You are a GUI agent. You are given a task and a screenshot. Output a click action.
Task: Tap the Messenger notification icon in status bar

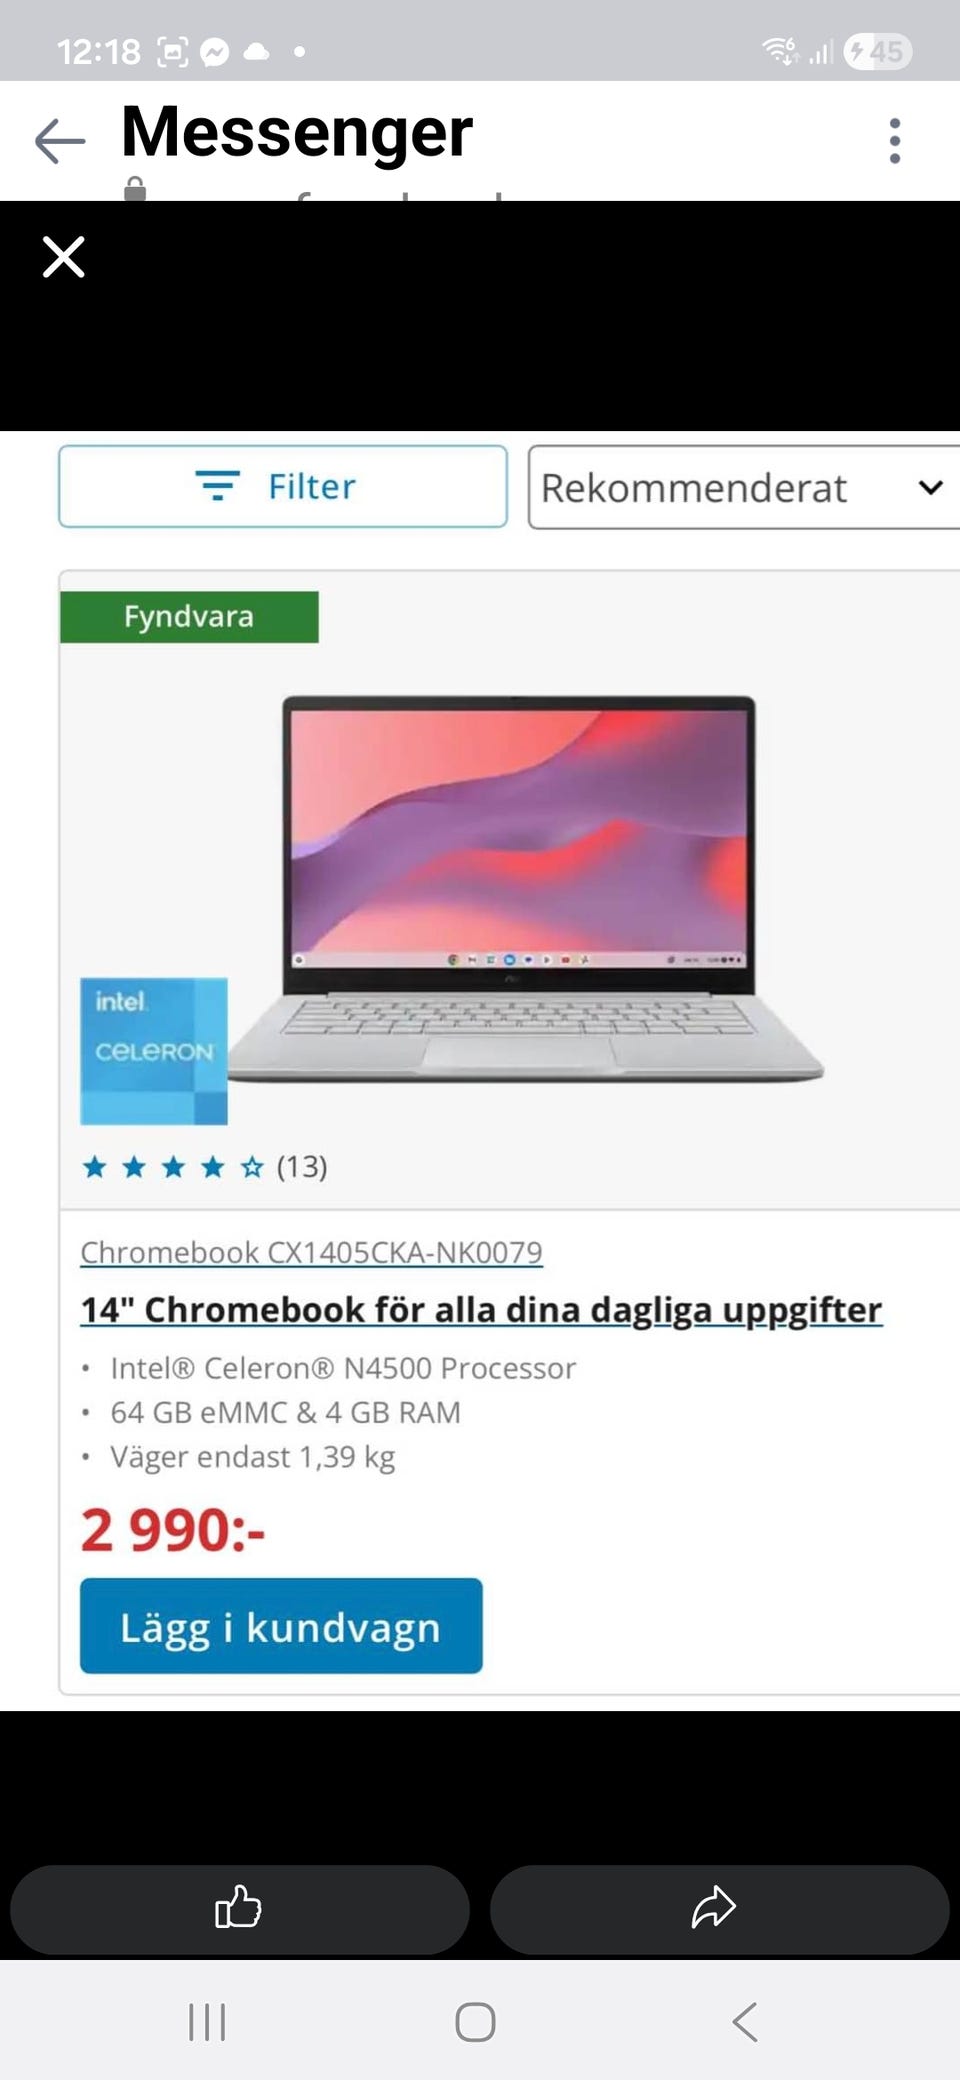(x=215, y=52)
